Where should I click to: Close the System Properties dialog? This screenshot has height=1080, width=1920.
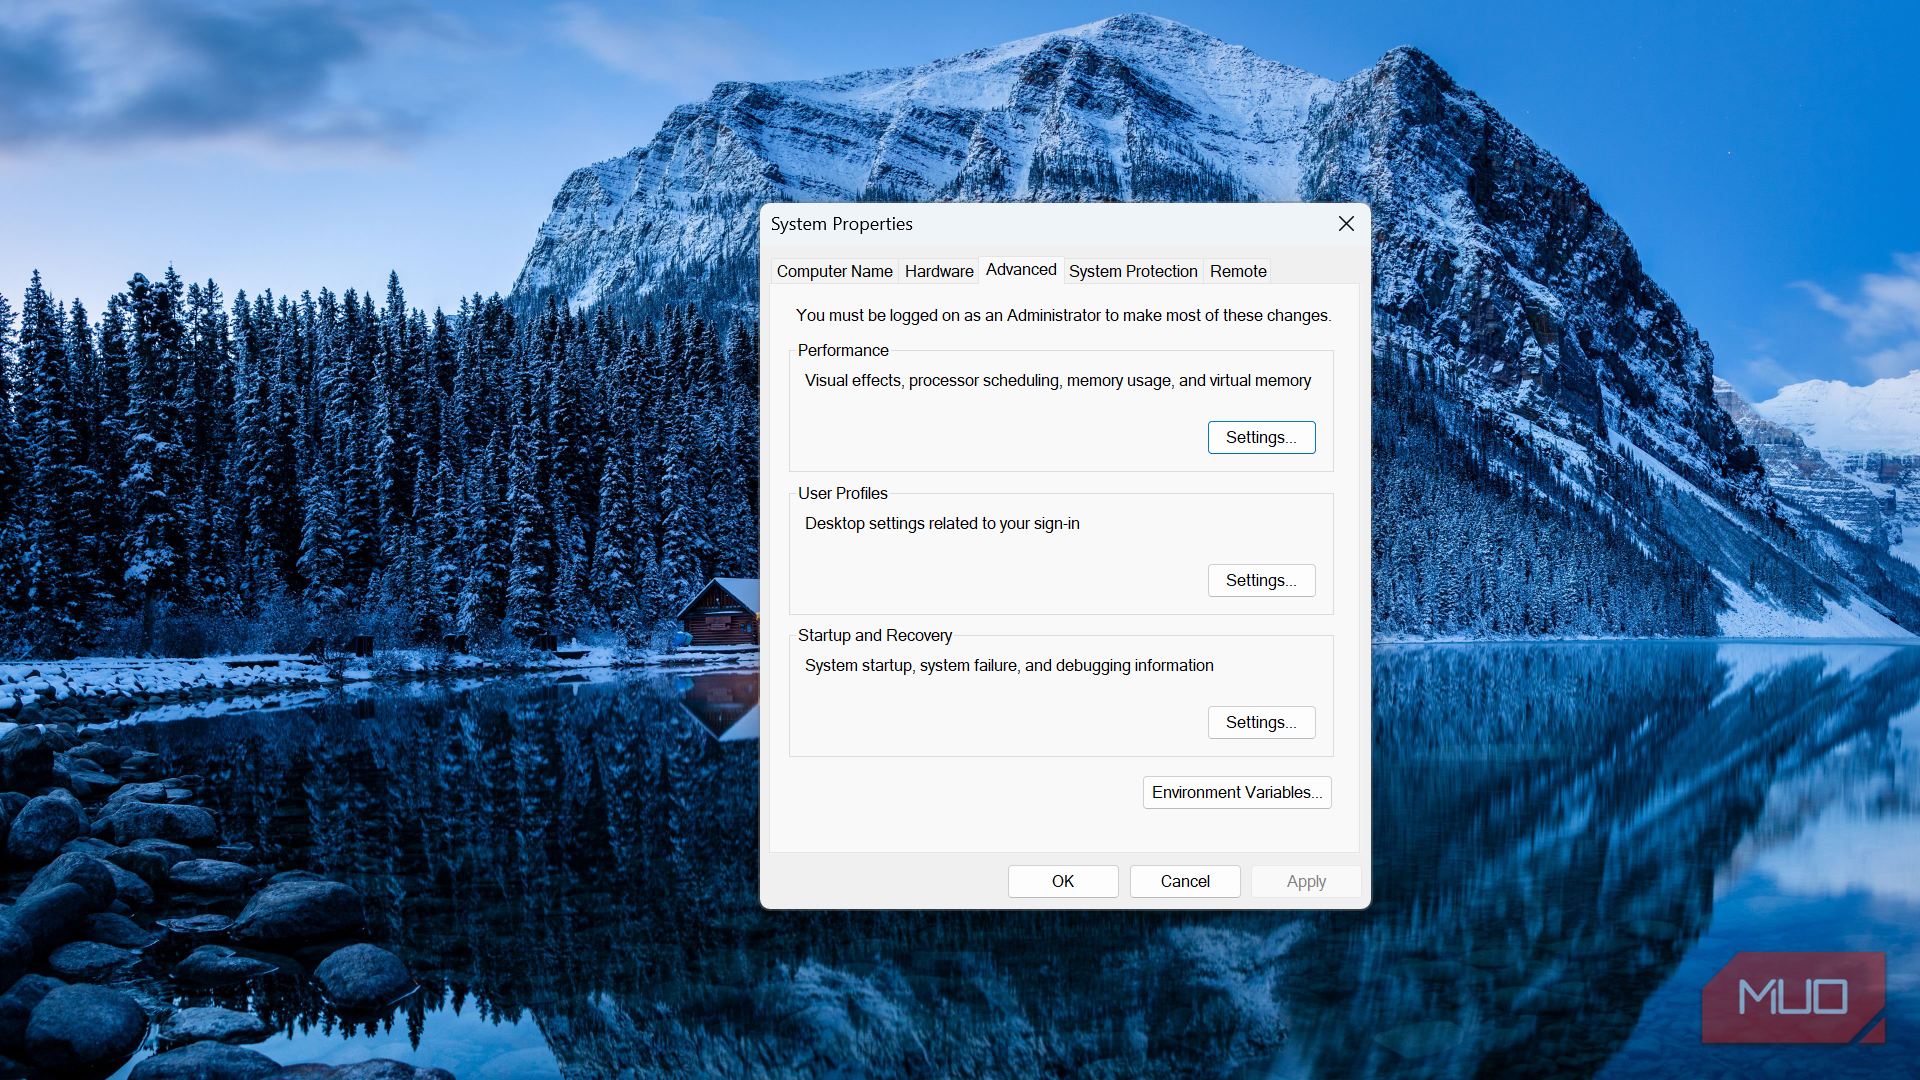coord(1346,224)
